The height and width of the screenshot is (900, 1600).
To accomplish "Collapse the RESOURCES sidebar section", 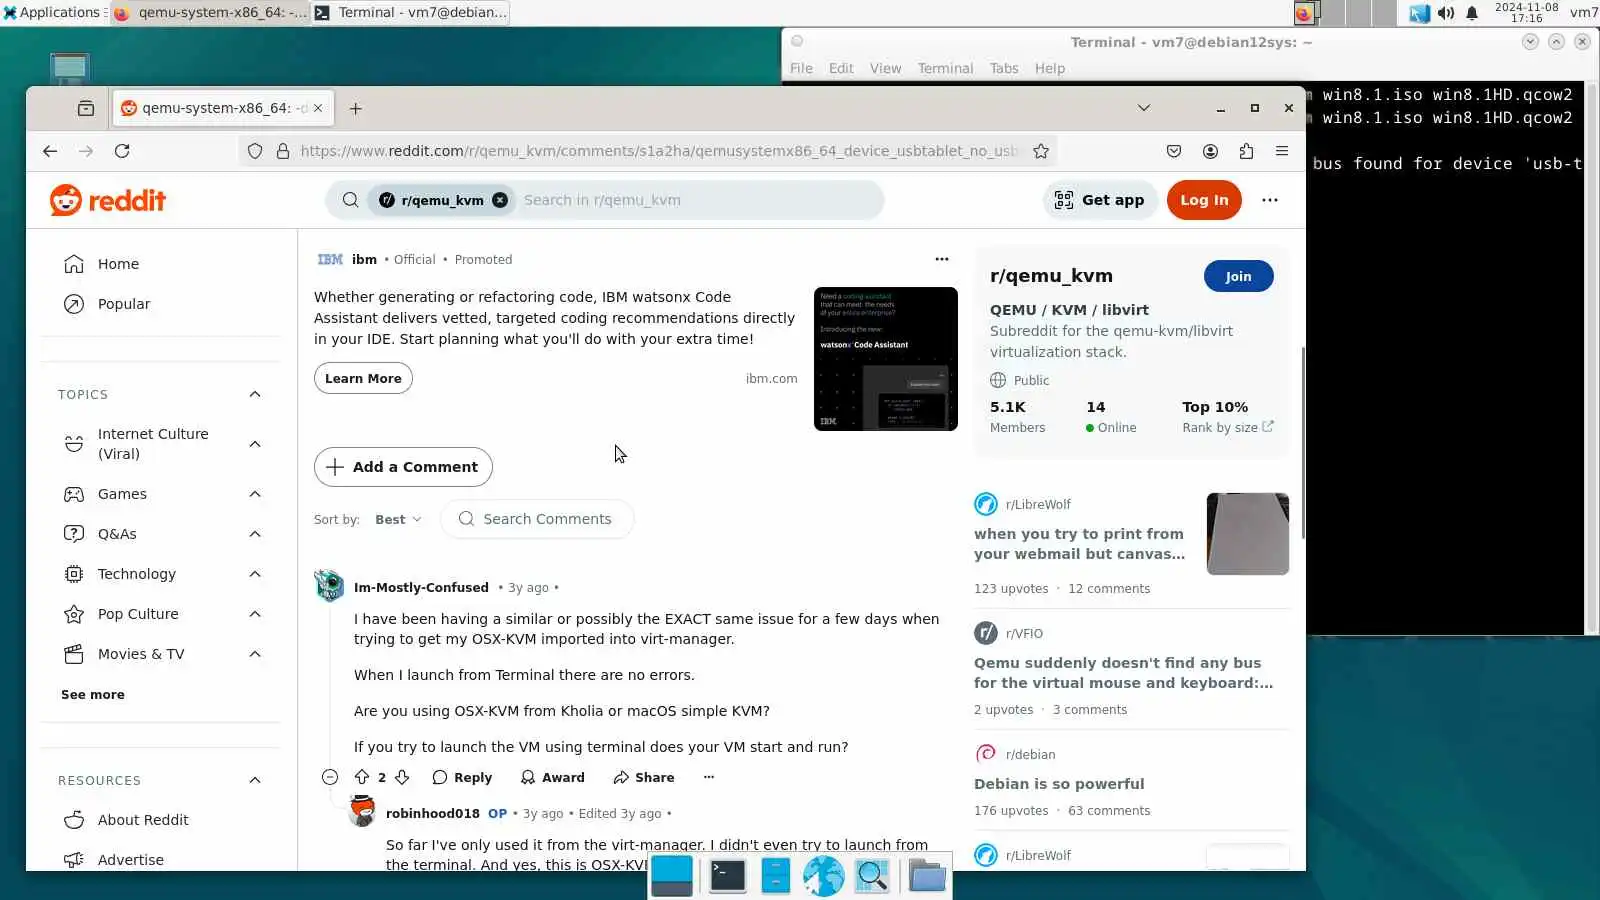I will tap(255, 780).
